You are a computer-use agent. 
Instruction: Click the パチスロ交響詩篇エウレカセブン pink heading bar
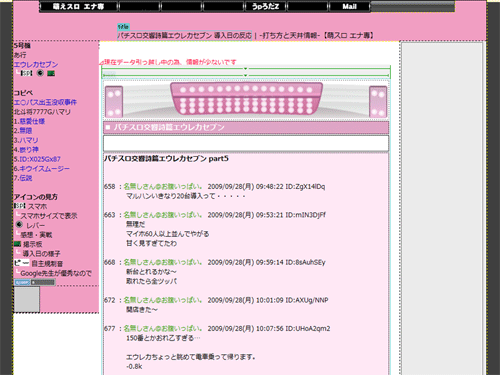246,127
